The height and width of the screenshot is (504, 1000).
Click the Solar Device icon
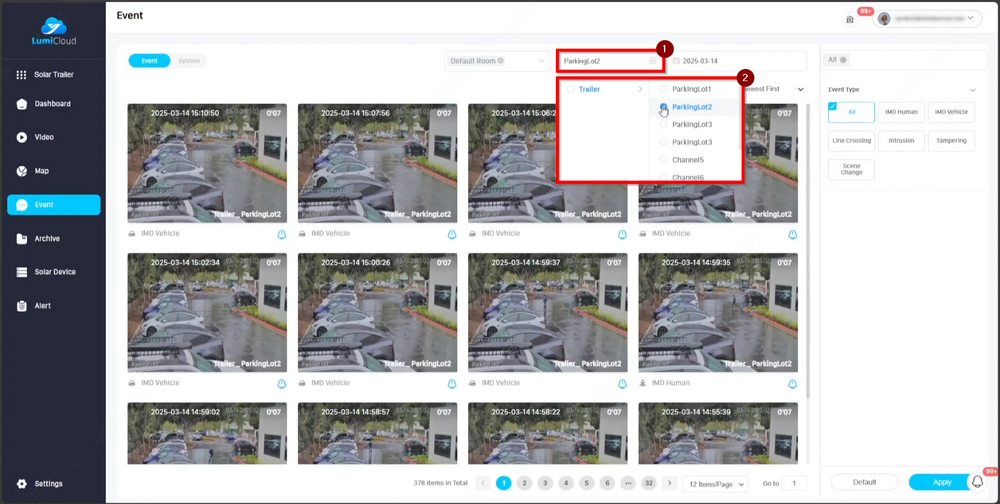pyautogui.click(x=22, y=272)
